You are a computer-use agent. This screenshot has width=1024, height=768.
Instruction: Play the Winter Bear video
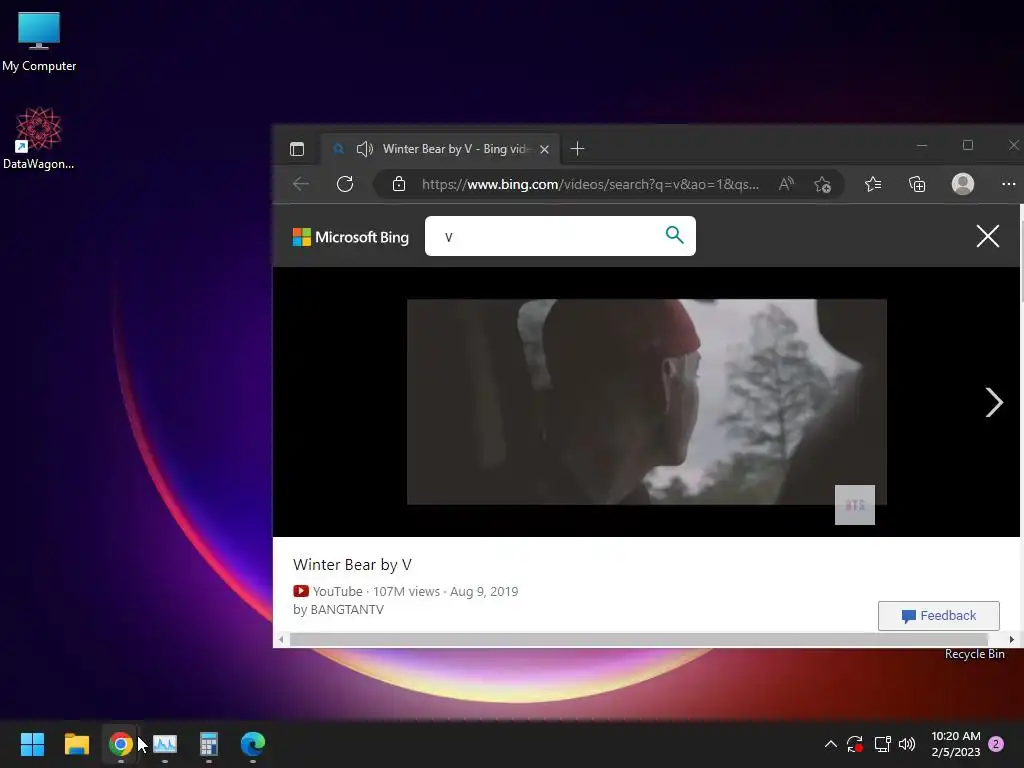pos(647,402)
